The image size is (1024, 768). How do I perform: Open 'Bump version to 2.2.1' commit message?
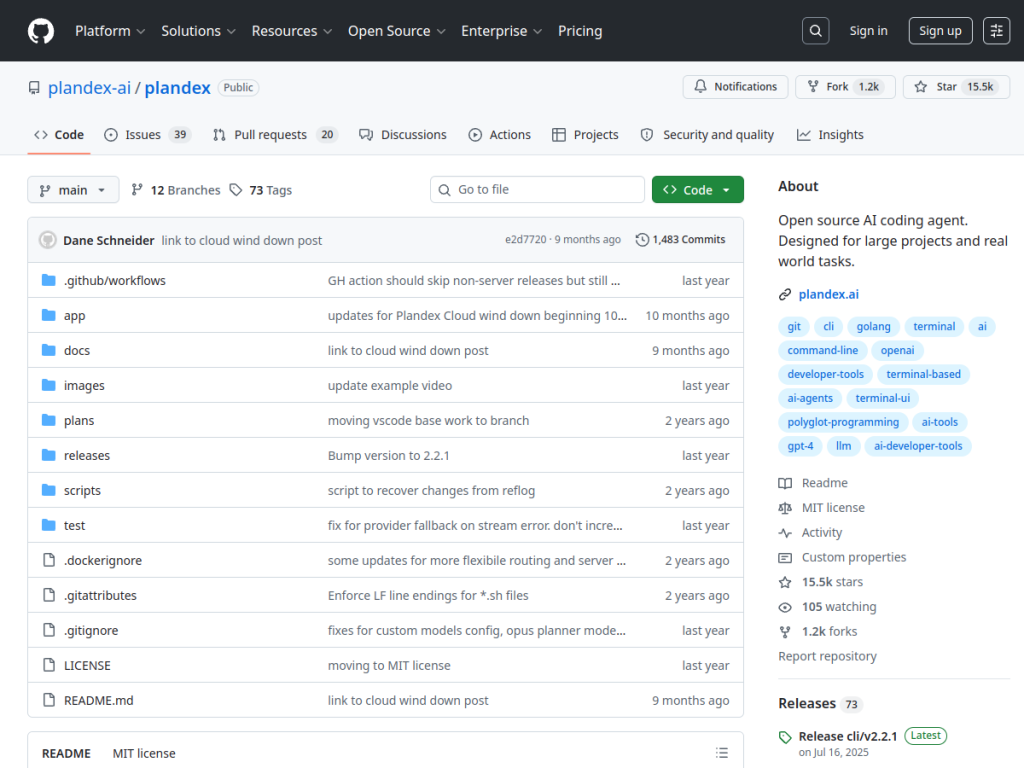point(389,455)
